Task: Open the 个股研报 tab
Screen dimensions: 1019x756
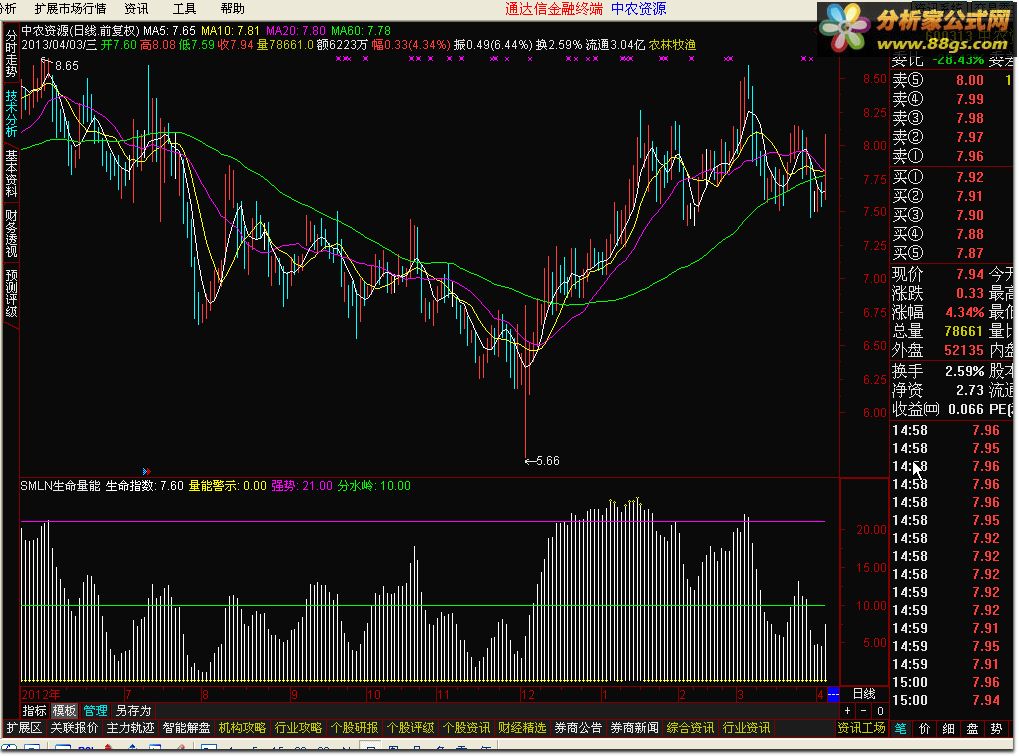Action: point(354,727)
